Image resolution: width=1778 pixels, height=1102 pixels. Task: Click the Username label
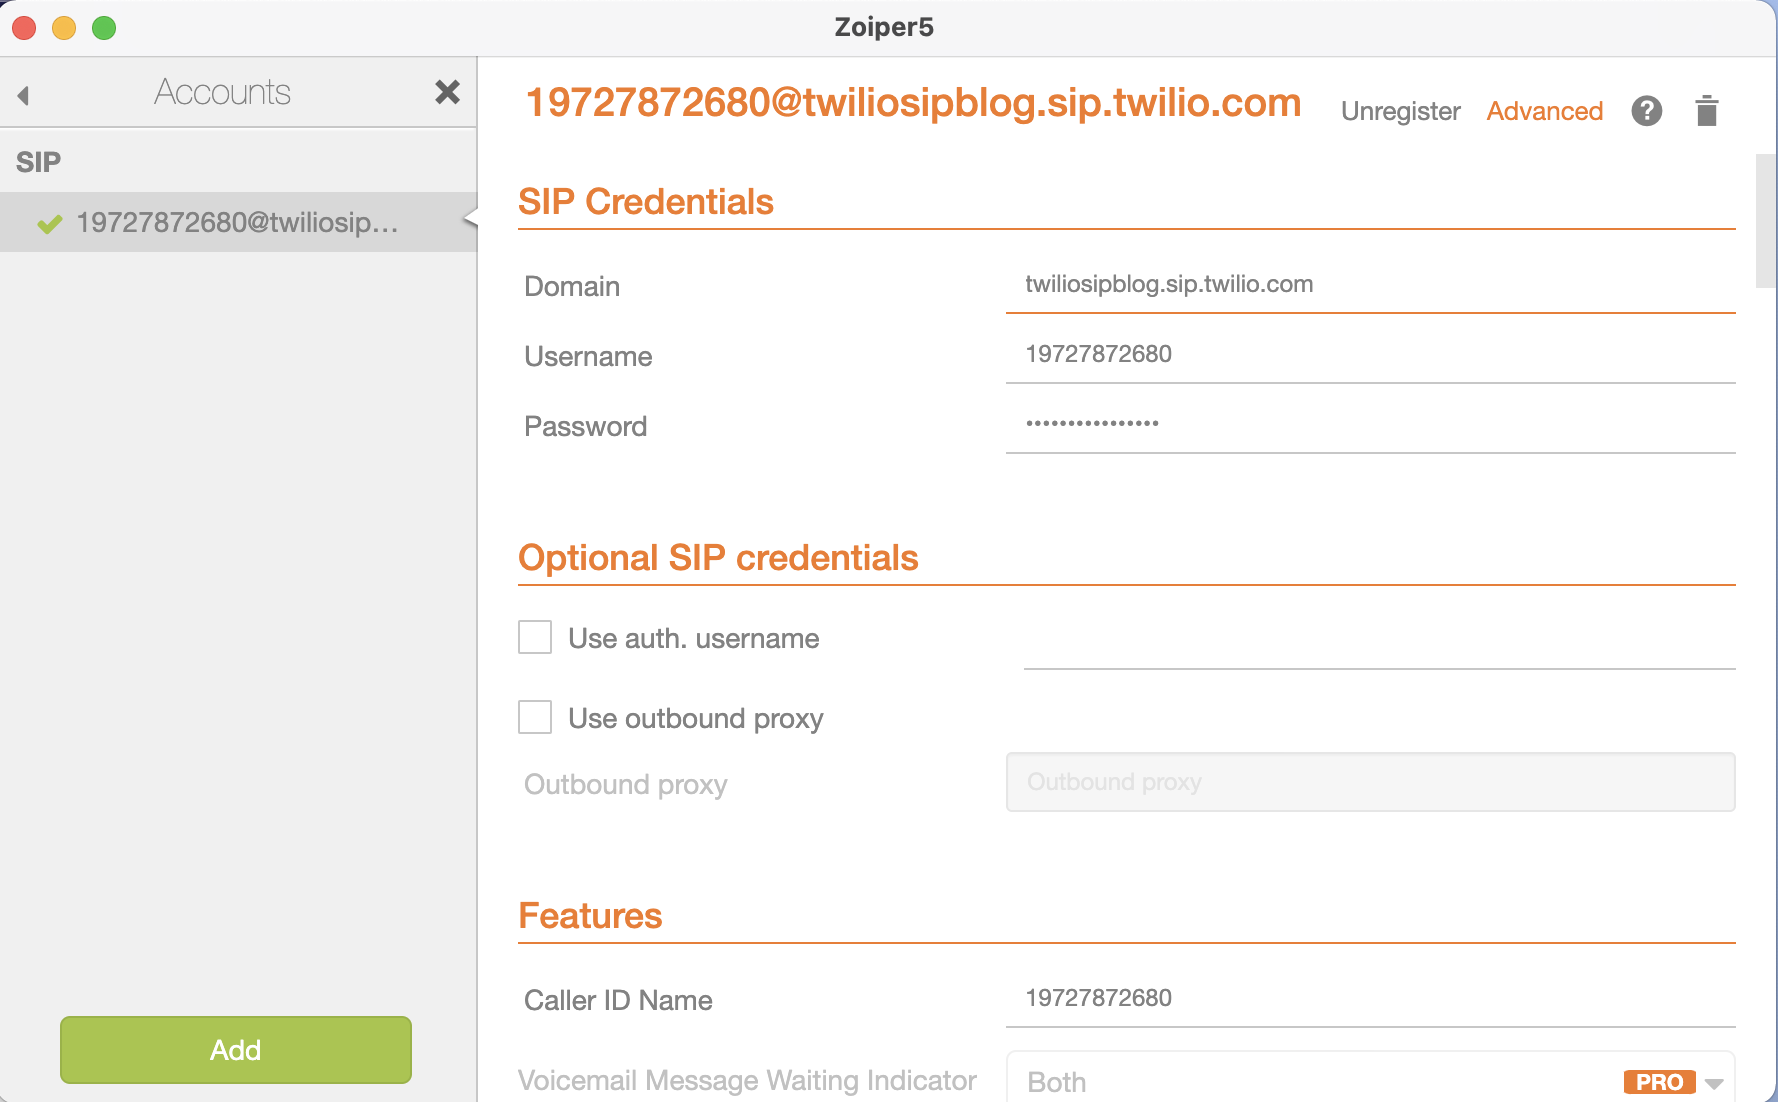588,357
